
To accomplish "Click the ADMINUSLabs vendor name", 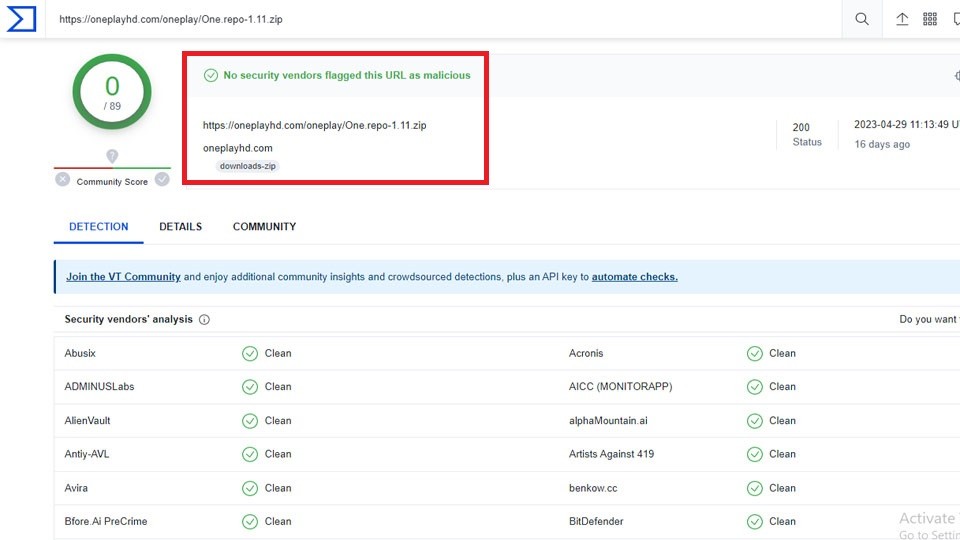I will click(x=99, y=387).
